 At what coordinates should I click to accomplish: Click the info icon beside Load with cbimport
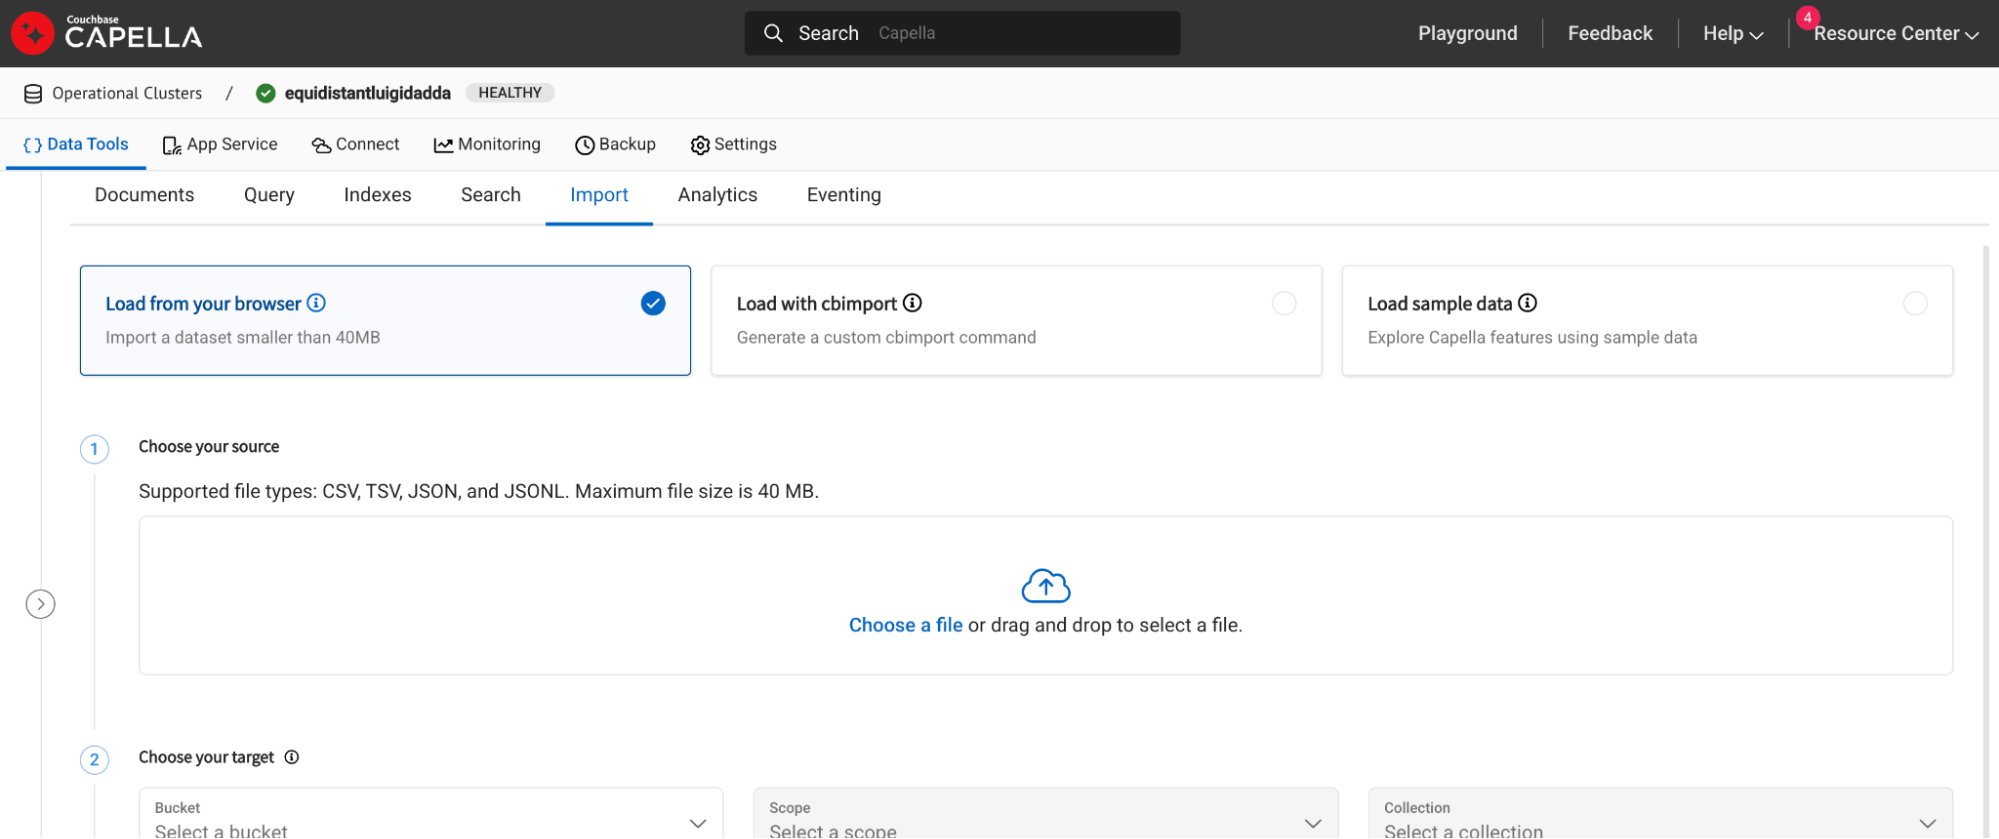click(x=912, y=303)
